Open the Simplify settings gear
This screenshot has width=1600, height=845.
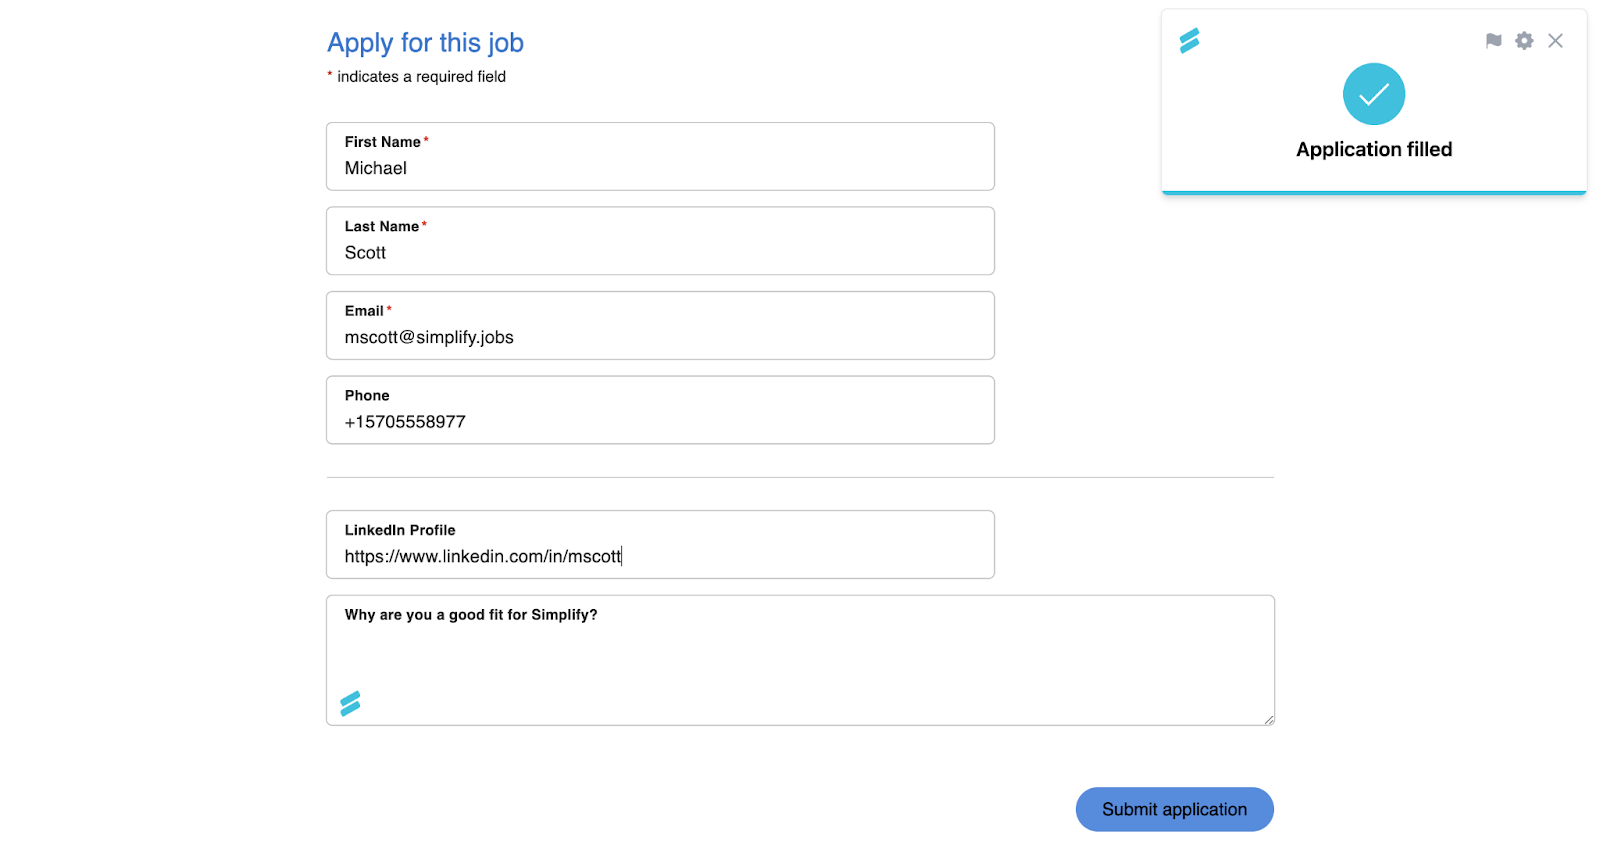coord(1524,41)
